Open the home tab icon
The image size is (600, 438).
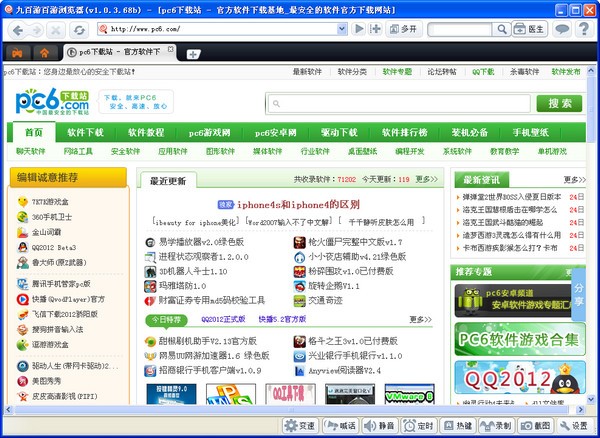tap(45, 53)
